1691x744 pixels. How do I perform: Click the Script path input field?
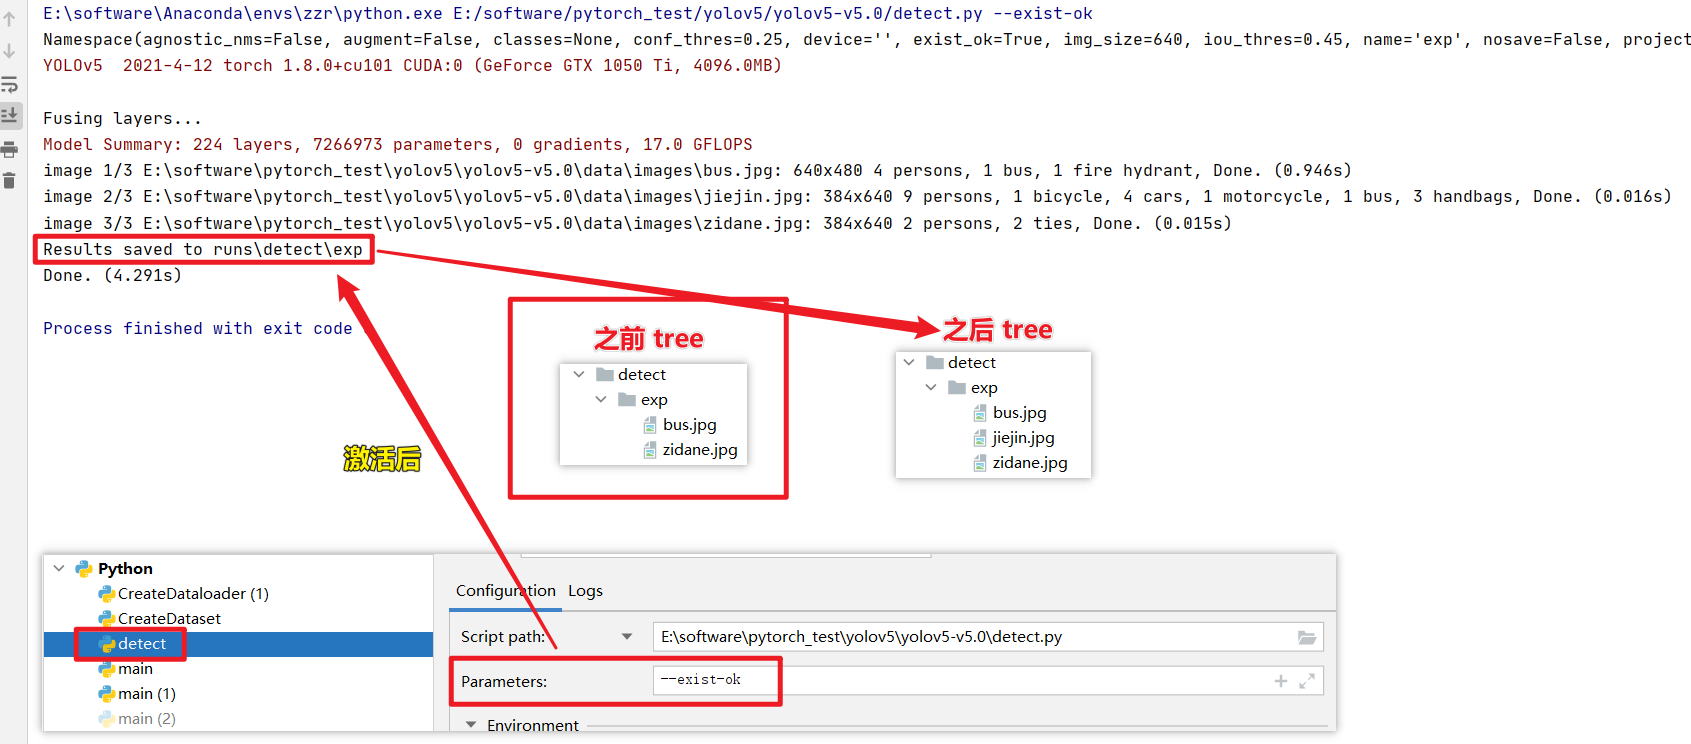click(988, 637)
